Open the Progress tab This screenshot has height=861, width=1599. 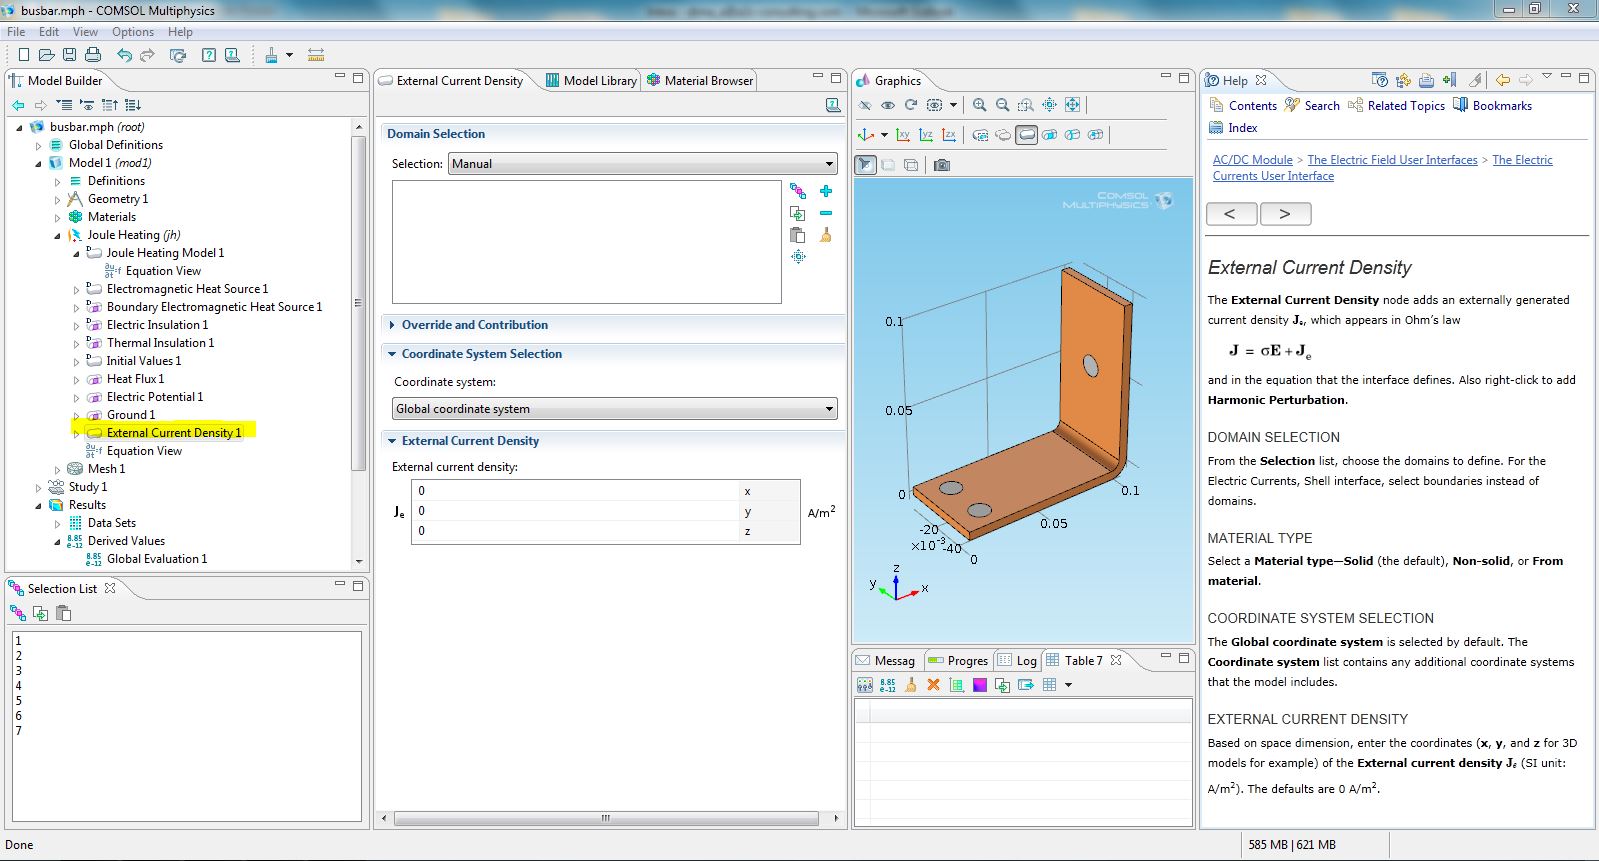tap(958, 661)
